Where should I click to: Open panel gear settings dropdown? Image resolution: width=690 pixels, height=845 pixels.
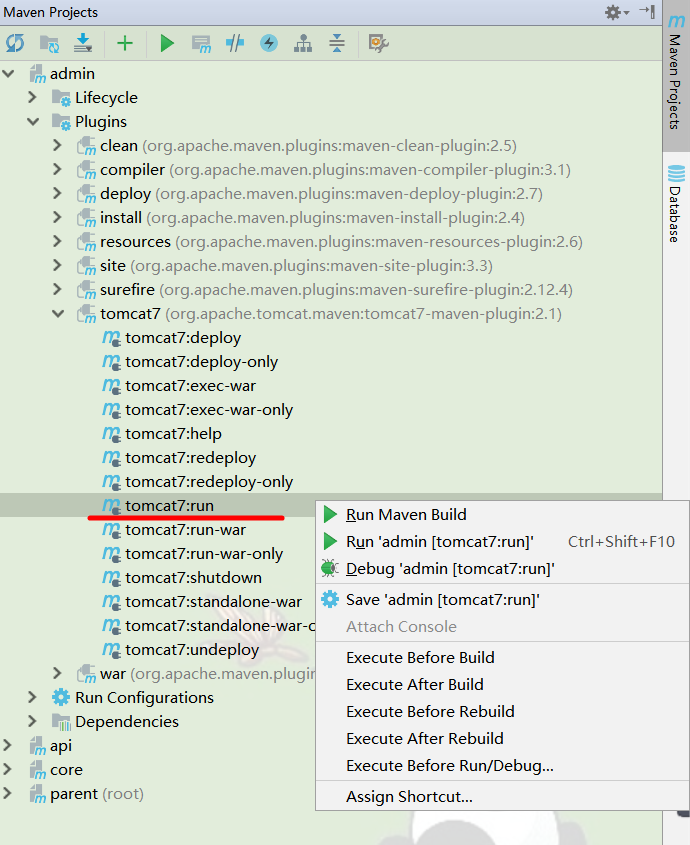coord(617,12)
